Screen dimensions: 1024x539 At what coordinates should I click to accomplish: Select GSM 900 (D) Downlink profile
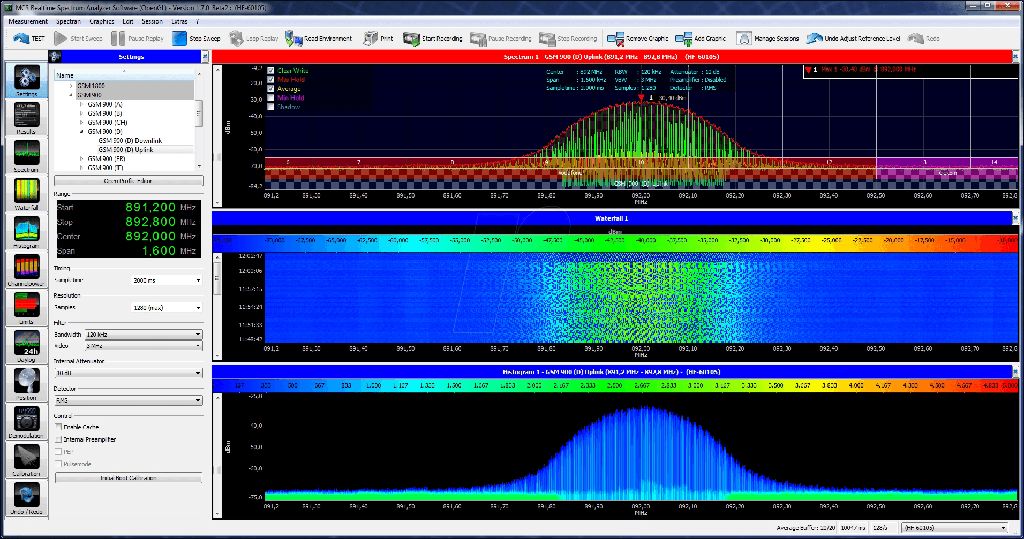[x=129, y=140]
